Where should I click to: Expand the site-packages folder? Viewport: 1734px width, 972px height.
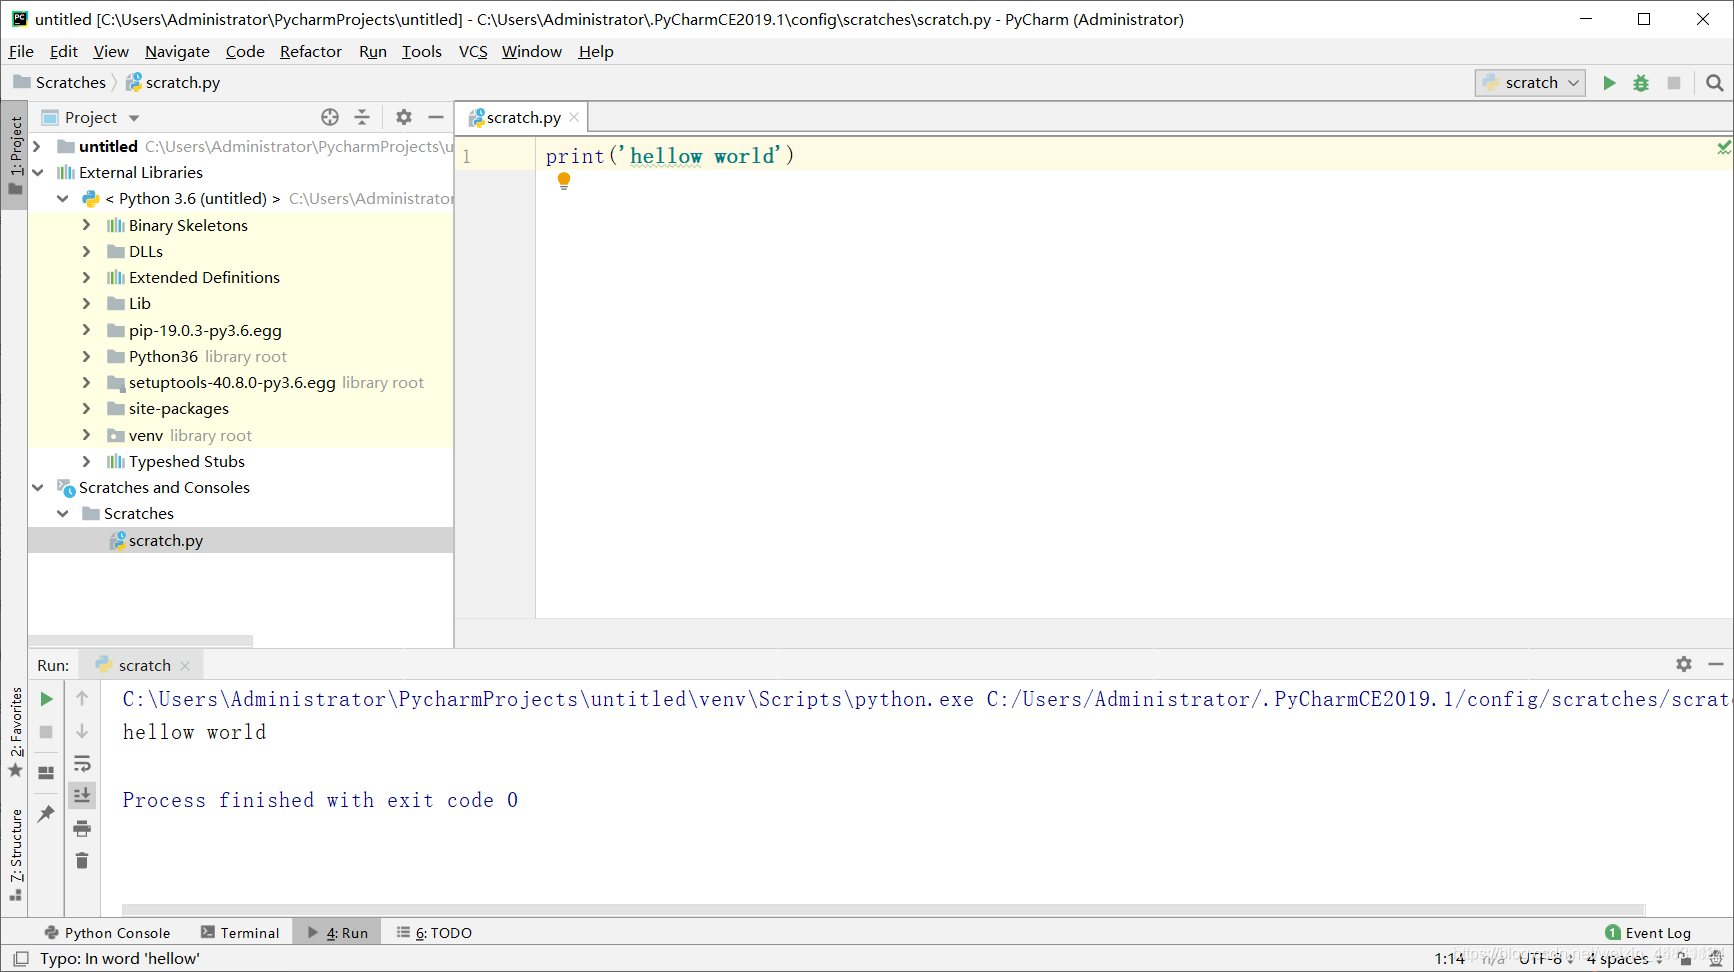coord(86,408)
